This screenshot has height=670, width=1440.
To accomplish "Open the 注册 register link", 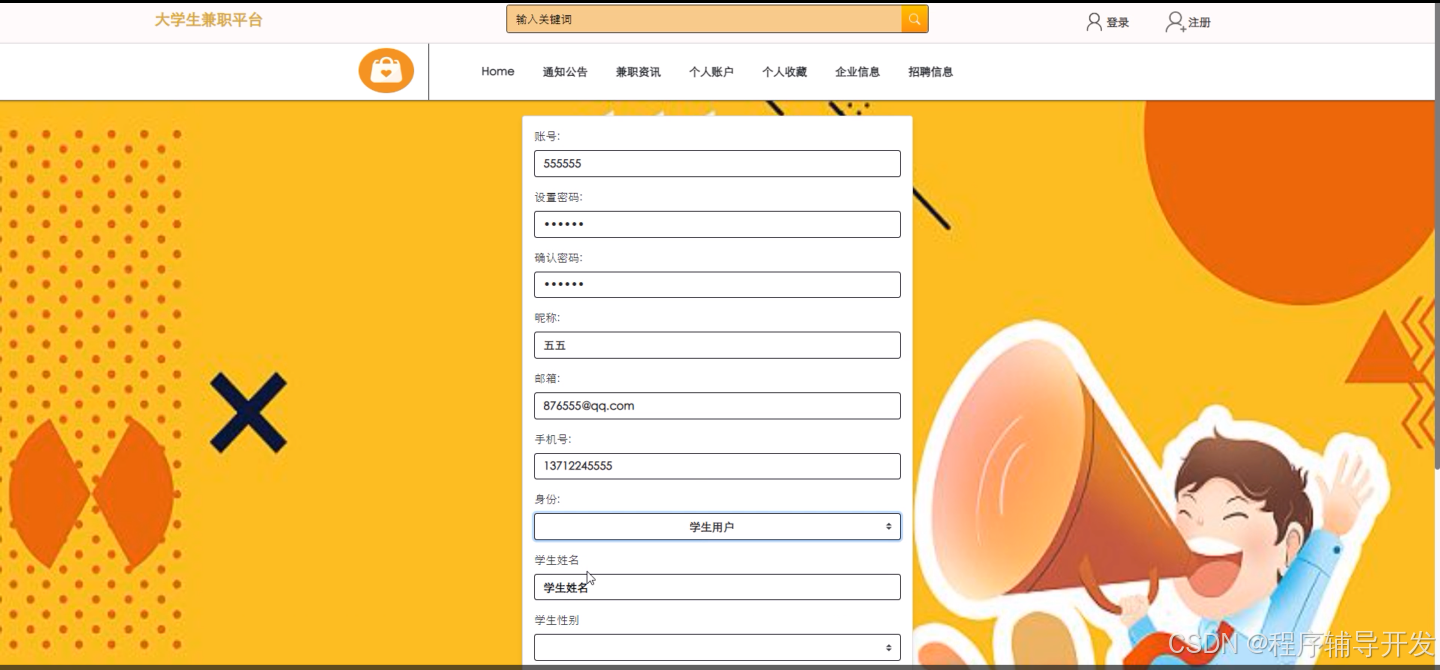I will 1199,22.
